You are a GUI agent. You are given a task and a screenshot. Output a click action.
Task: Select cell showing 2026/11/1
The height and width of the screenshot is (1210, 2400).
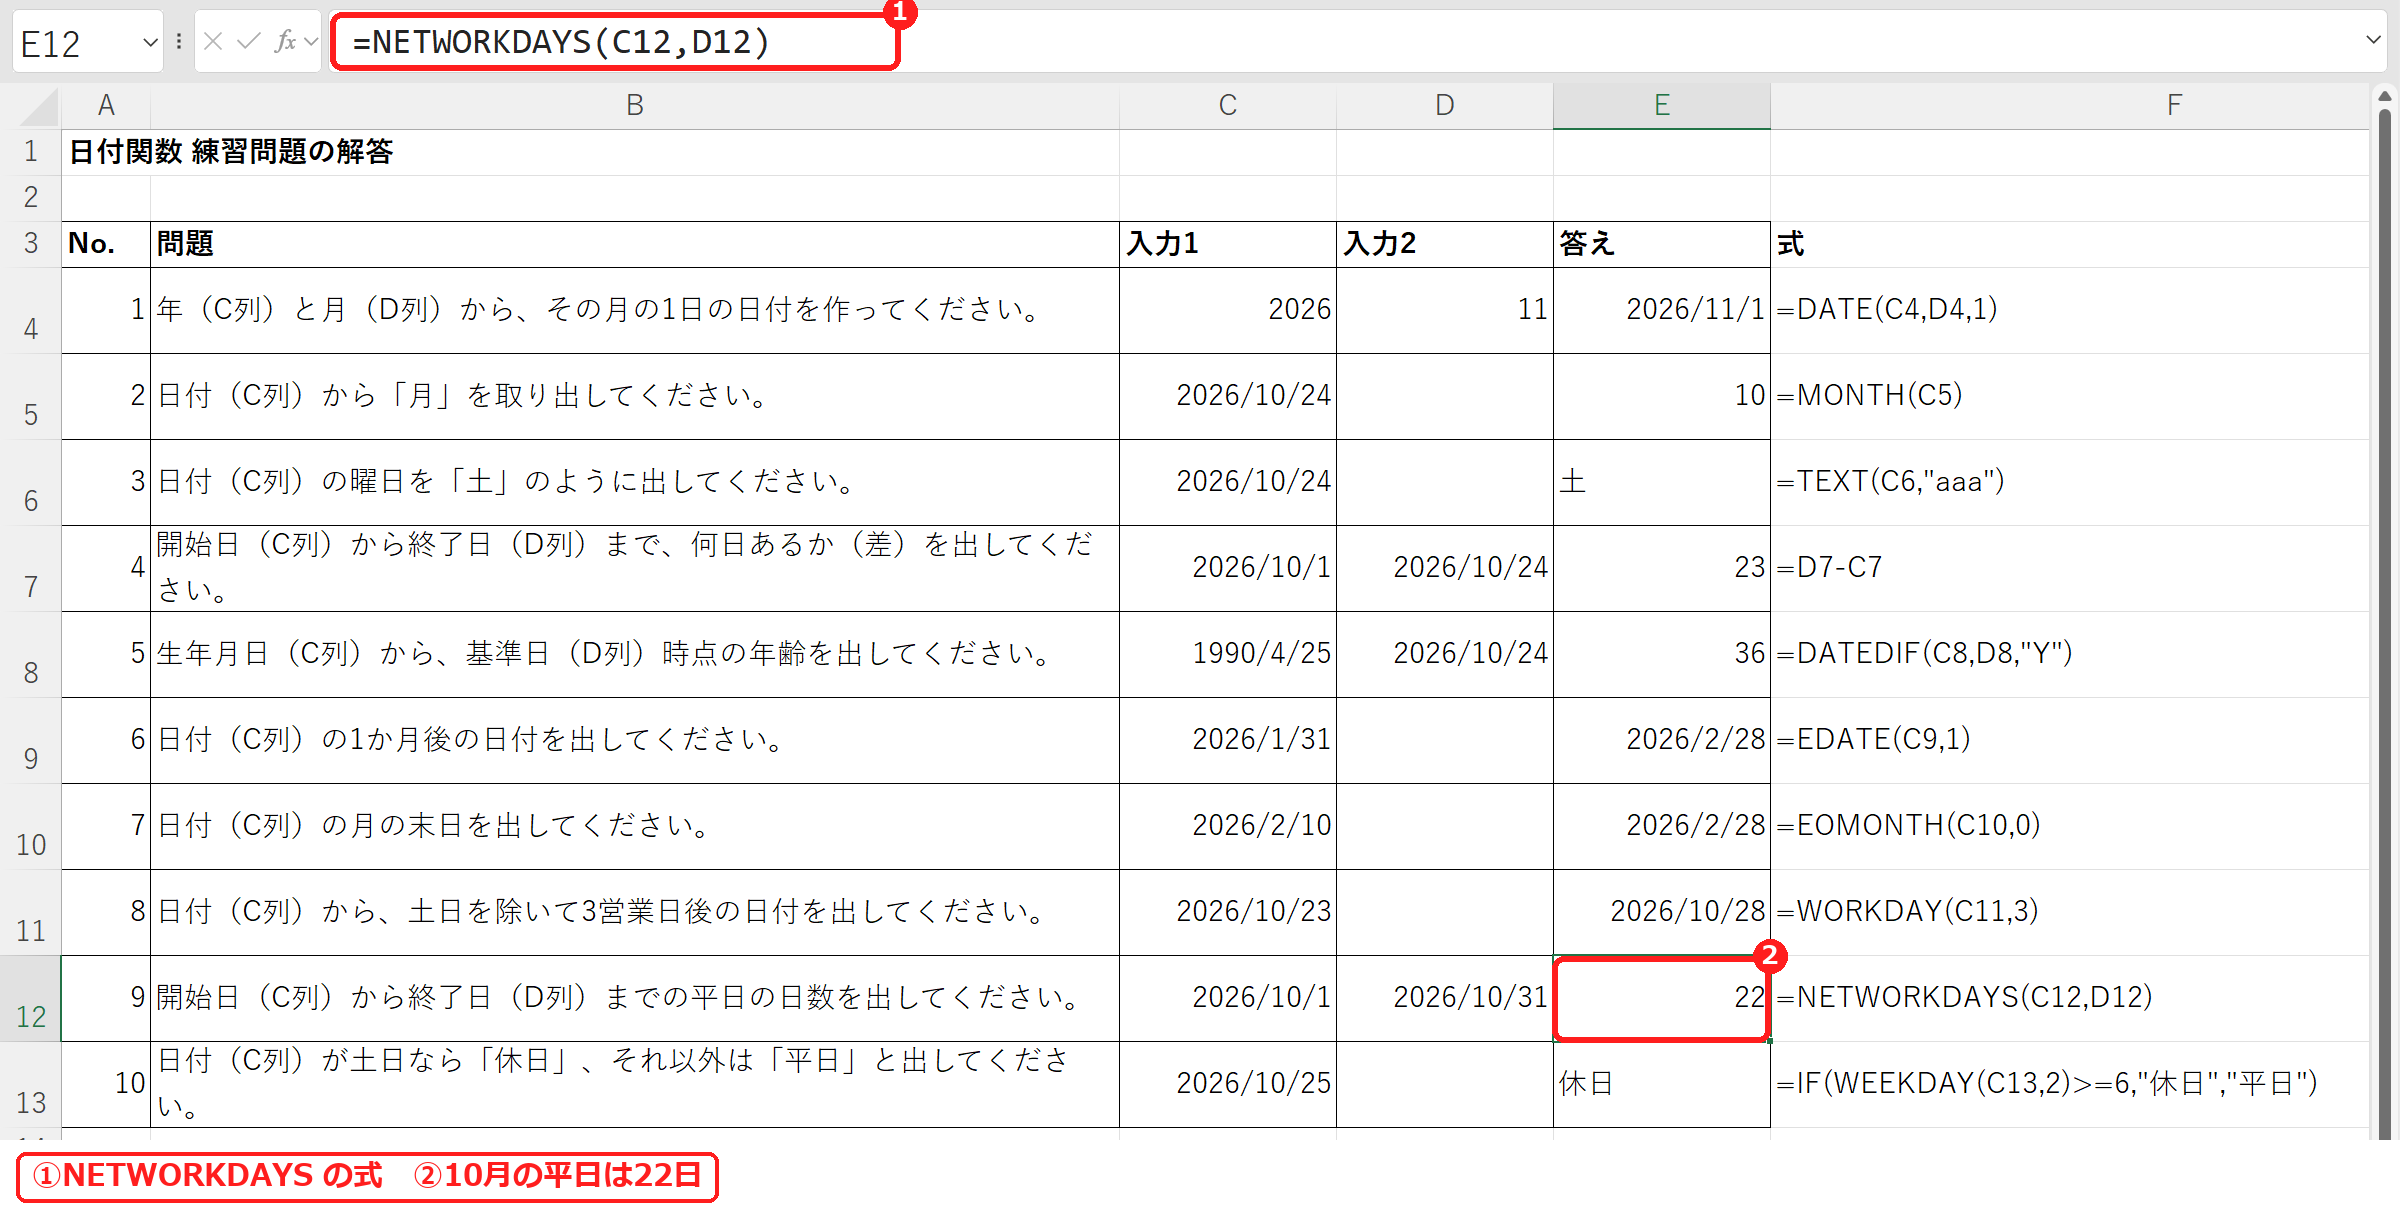pos(1662,310)
